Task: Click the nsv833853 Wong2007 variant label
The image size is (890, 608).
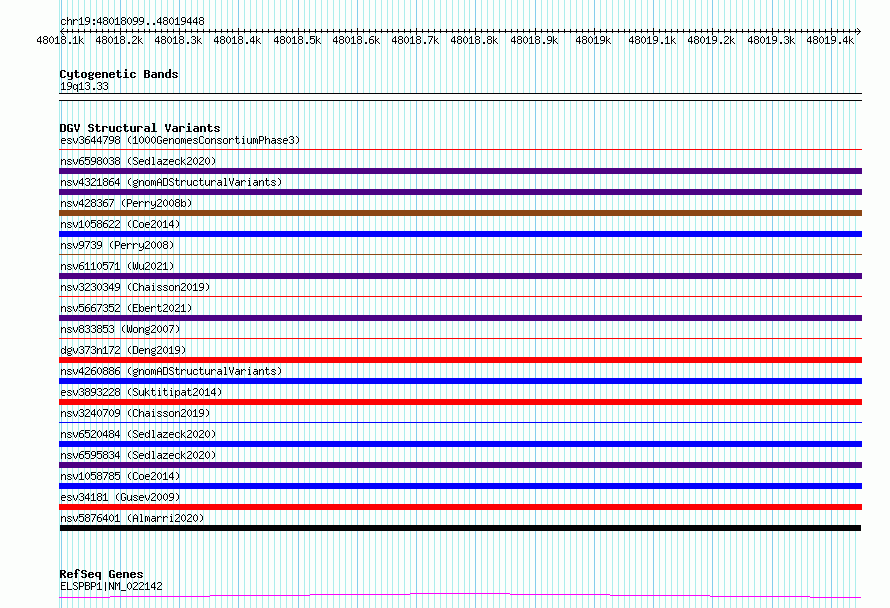Action: [x=120, y=329]
